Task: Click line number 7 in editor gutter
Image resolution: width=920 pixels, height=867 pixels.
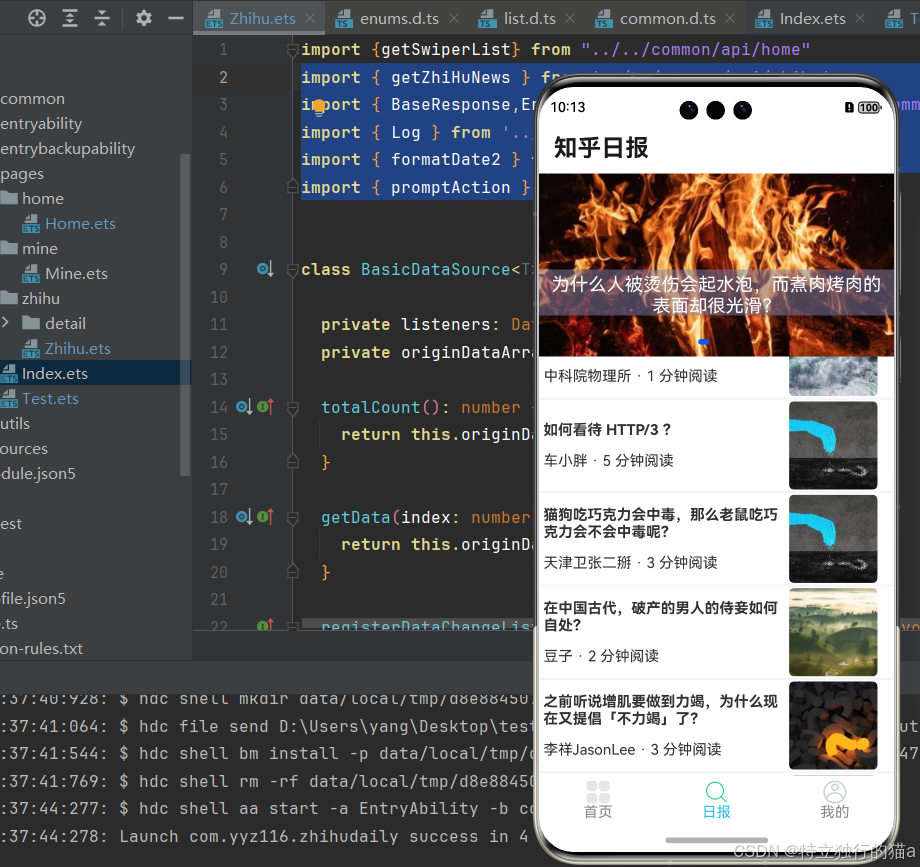Action: pos(223,215)
